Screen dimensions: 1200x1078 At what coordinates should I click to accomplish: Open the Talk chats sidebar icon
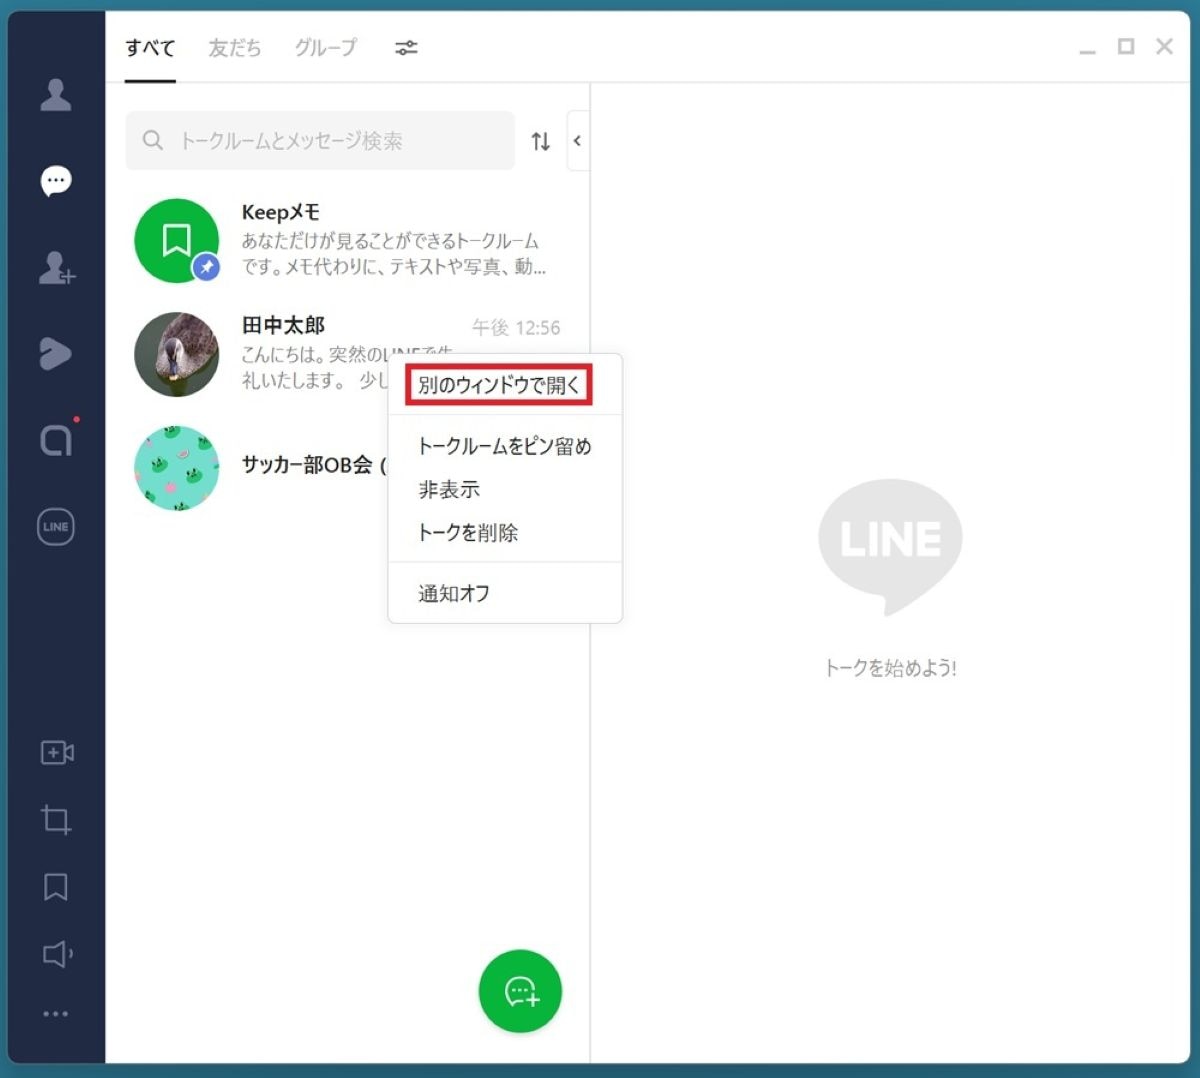coord(55,181)
